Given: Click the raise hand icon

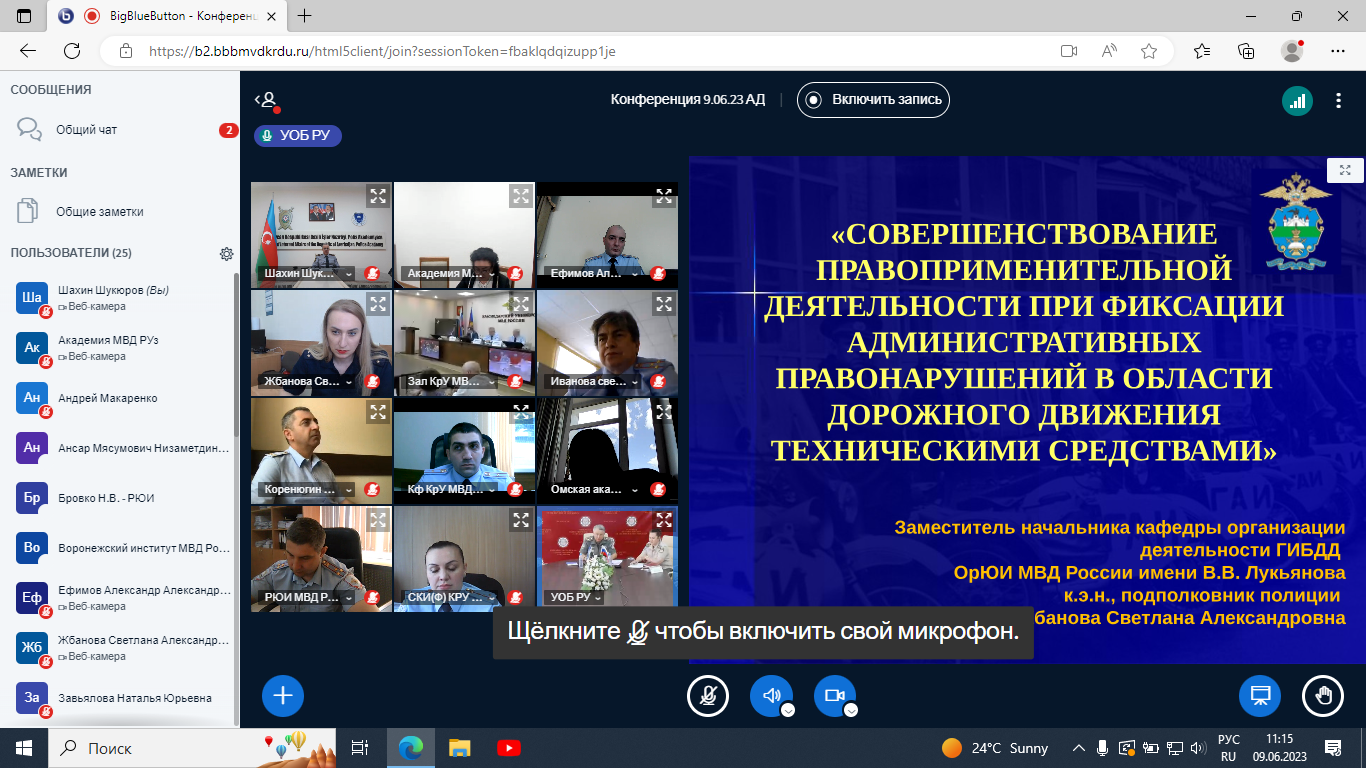Looking at the screenshot, I should [x=1322, y=696].
